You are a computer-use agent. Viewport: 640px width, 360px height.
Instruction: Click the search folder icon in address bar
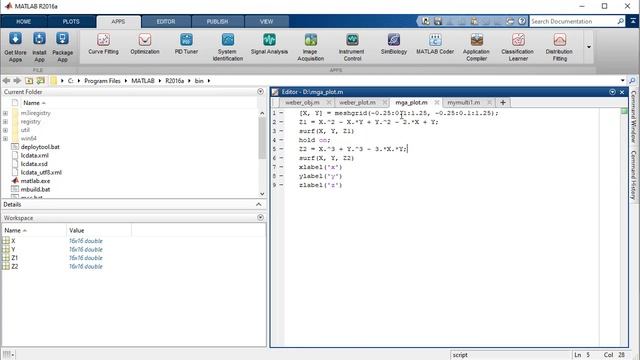[x=632, y=80]
